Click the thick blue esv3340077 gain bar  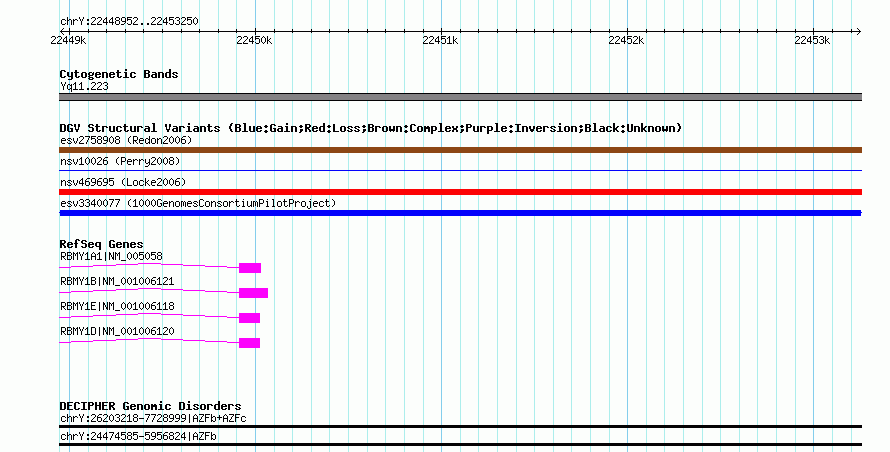[x=460, y=213]
